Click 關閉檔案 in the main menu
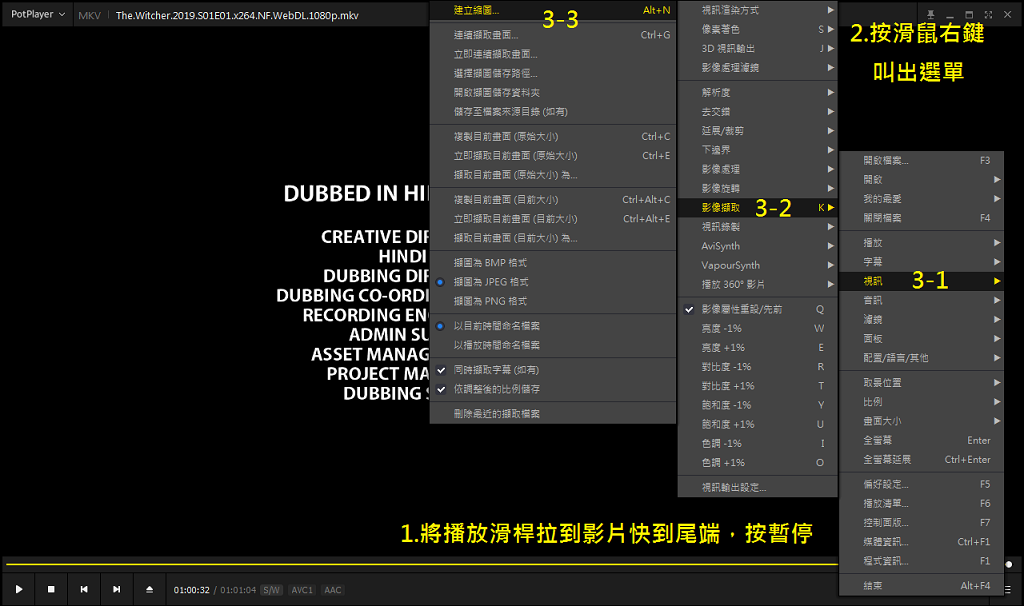The width and height of the screenshot is (1024, 606). coord(921,217)
